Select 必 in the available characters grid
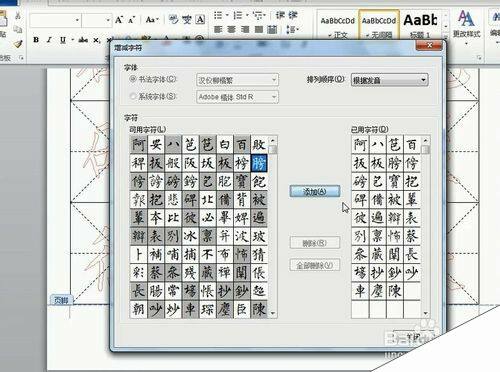 tap(207, 217)
